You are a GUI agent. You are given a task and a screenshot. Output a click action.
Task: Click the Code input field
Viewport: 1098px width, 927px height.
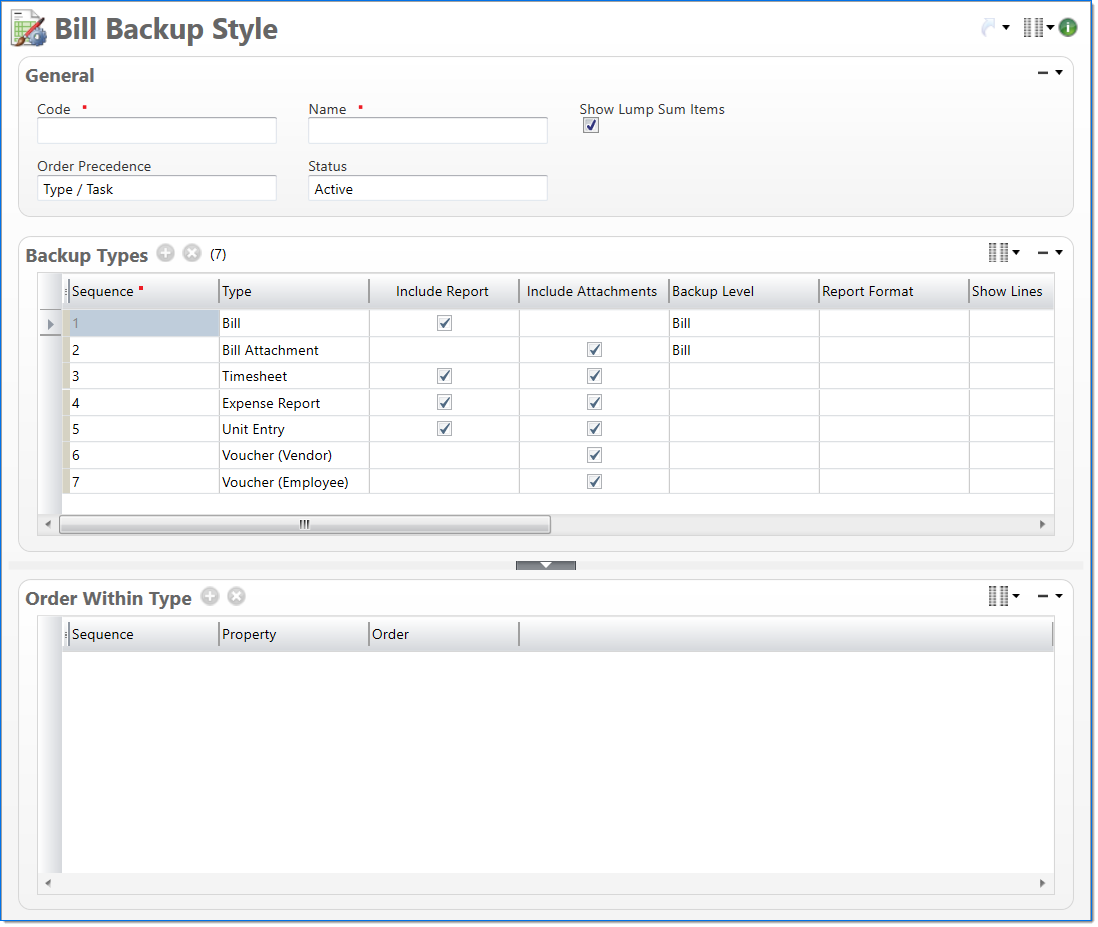(x=157, y=131)
